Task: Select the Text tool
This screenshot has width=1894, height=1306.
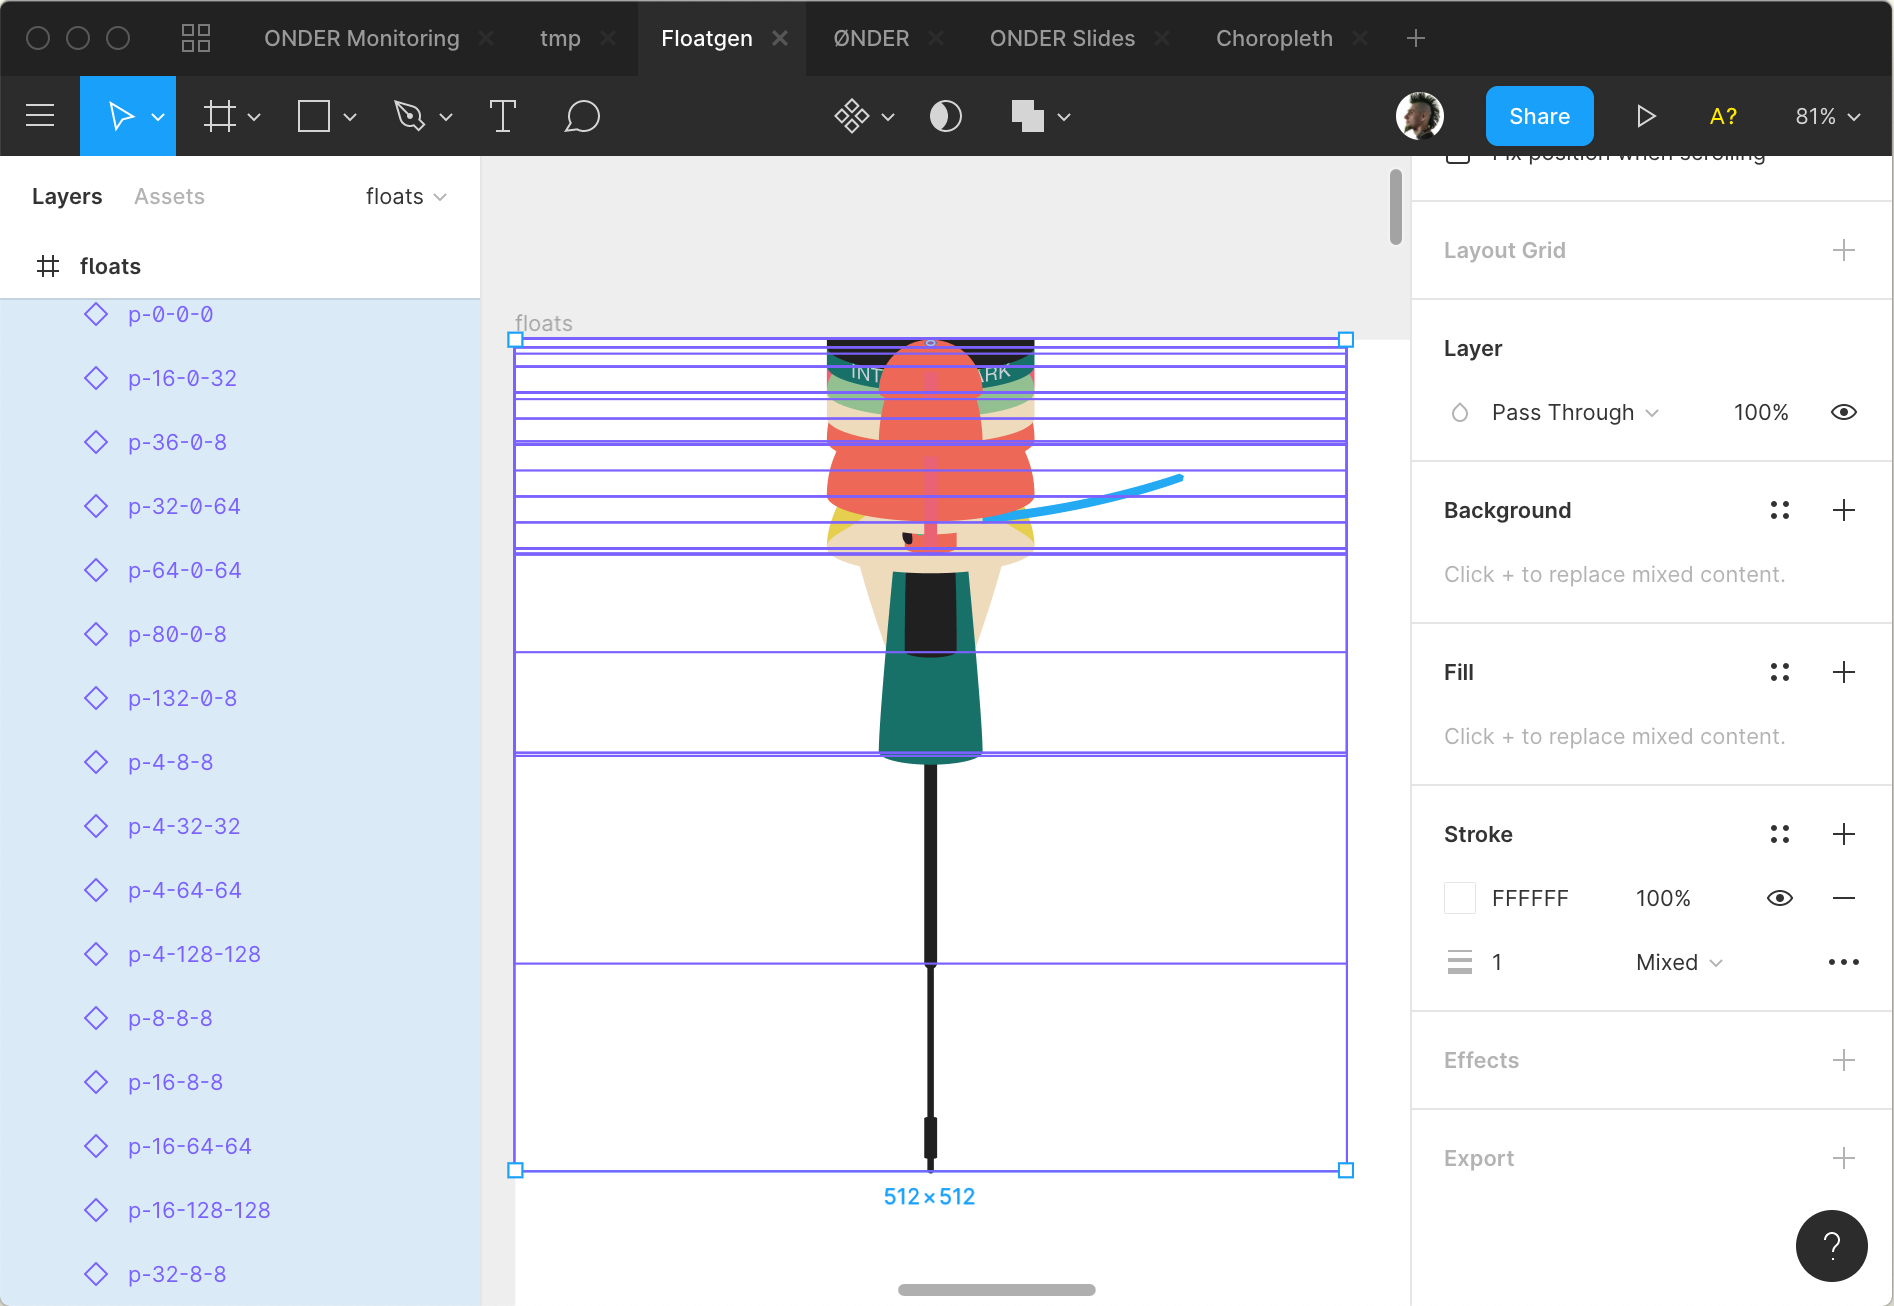Action: pyautogui.click(x=502, y=117)
